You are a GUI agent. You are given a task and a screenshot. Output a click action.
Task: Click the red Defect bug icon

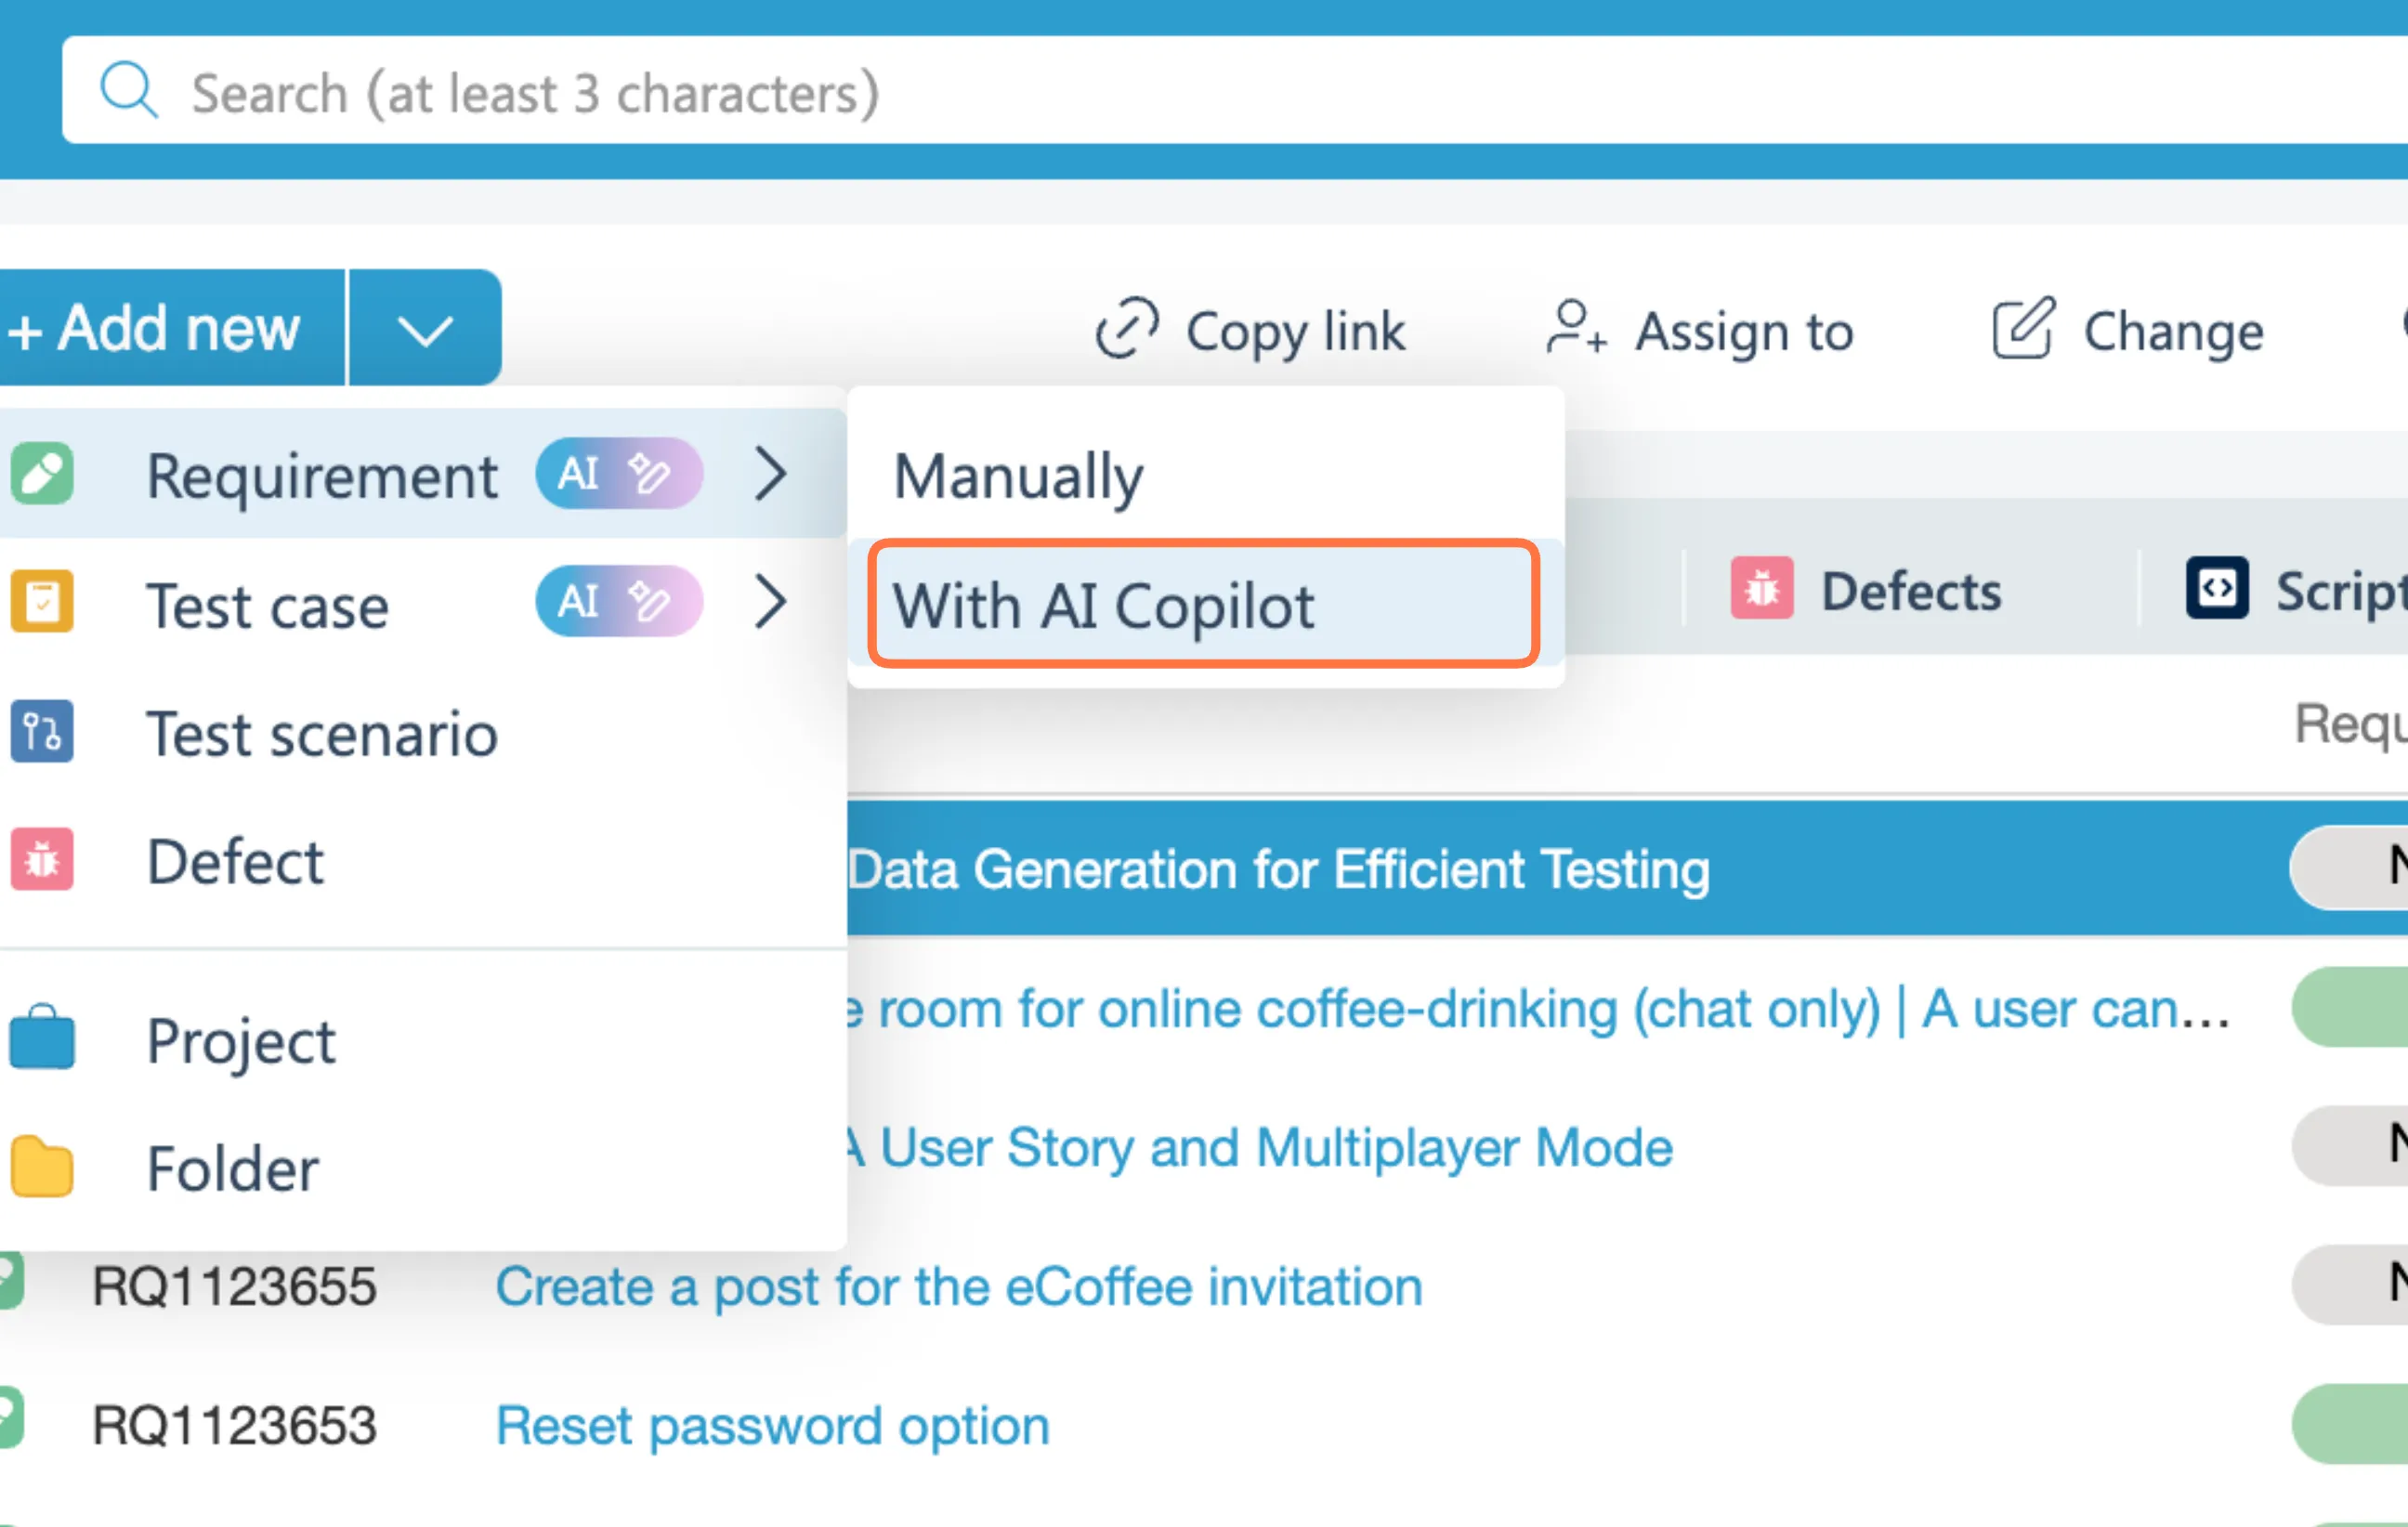click(x=42, y=860)
